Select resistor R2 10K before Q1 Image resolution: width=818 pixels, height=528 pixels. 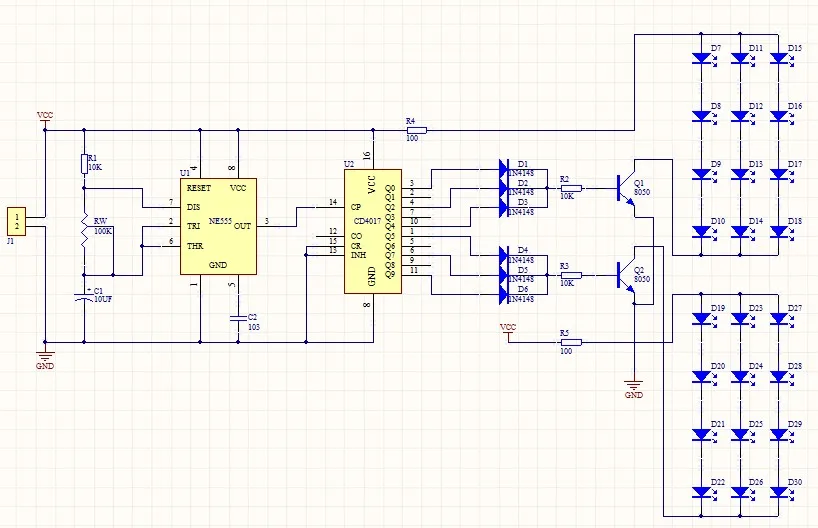pos(571,188)
